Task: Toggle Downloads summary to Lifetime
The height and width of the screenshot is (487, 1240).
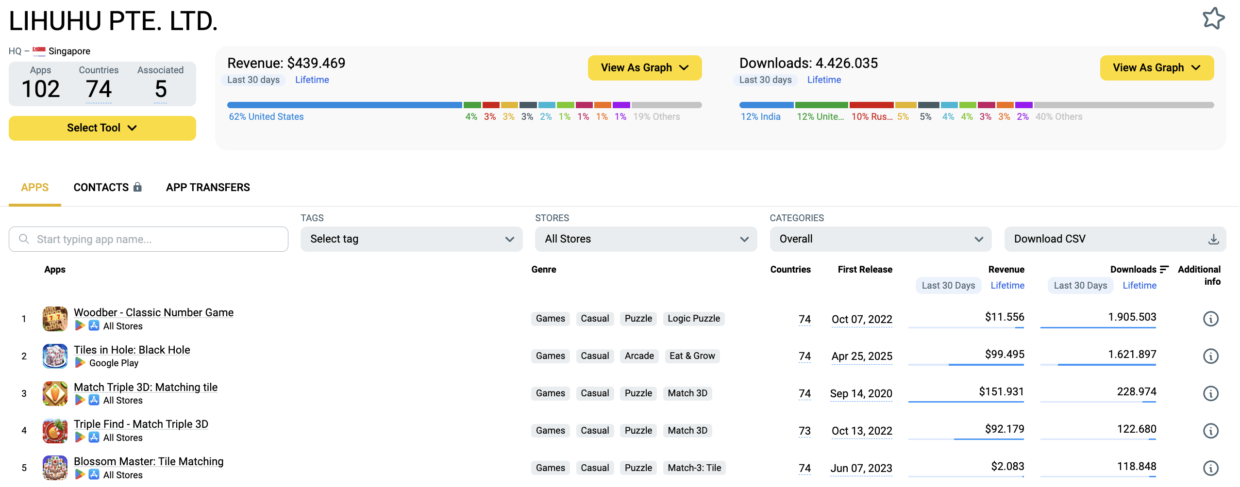Action: click(824, 80)
